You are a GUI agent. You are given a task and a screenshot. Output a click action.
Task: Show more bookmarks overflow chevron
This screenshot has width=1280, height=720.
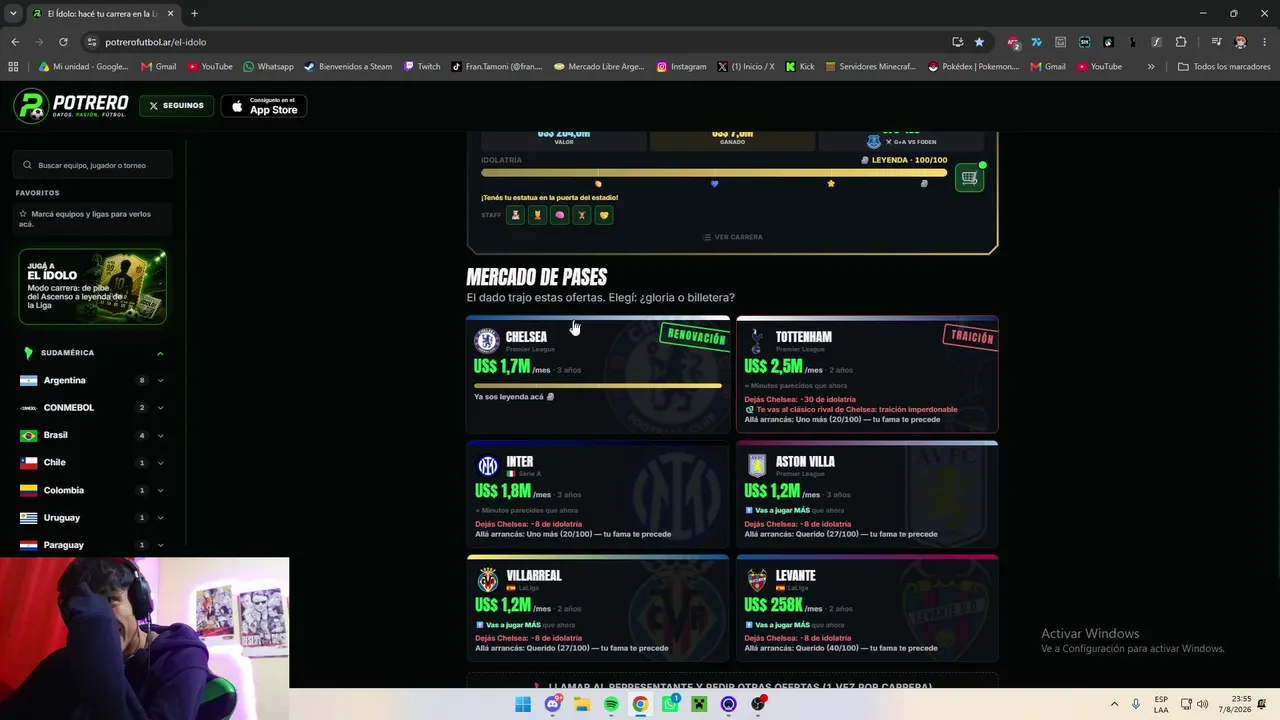[1151, 67]
